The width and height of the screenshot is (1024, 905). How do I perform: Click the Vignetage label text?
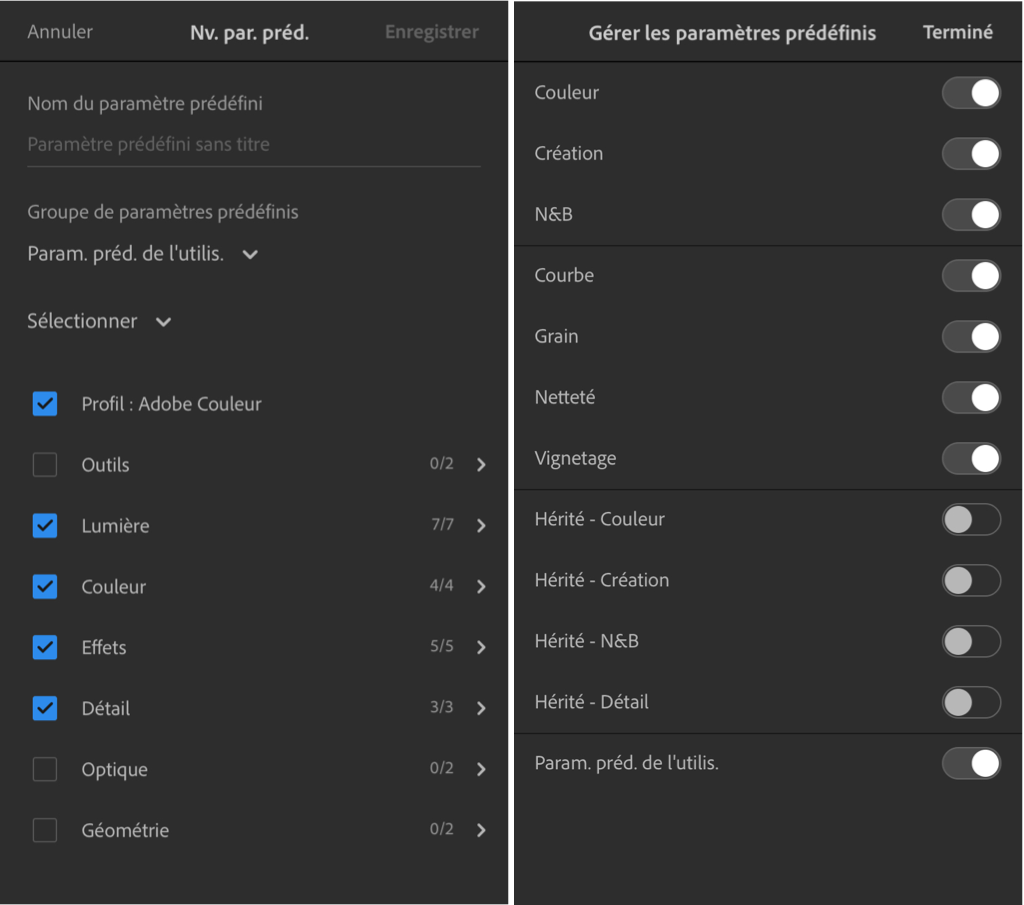pos(575,458)
